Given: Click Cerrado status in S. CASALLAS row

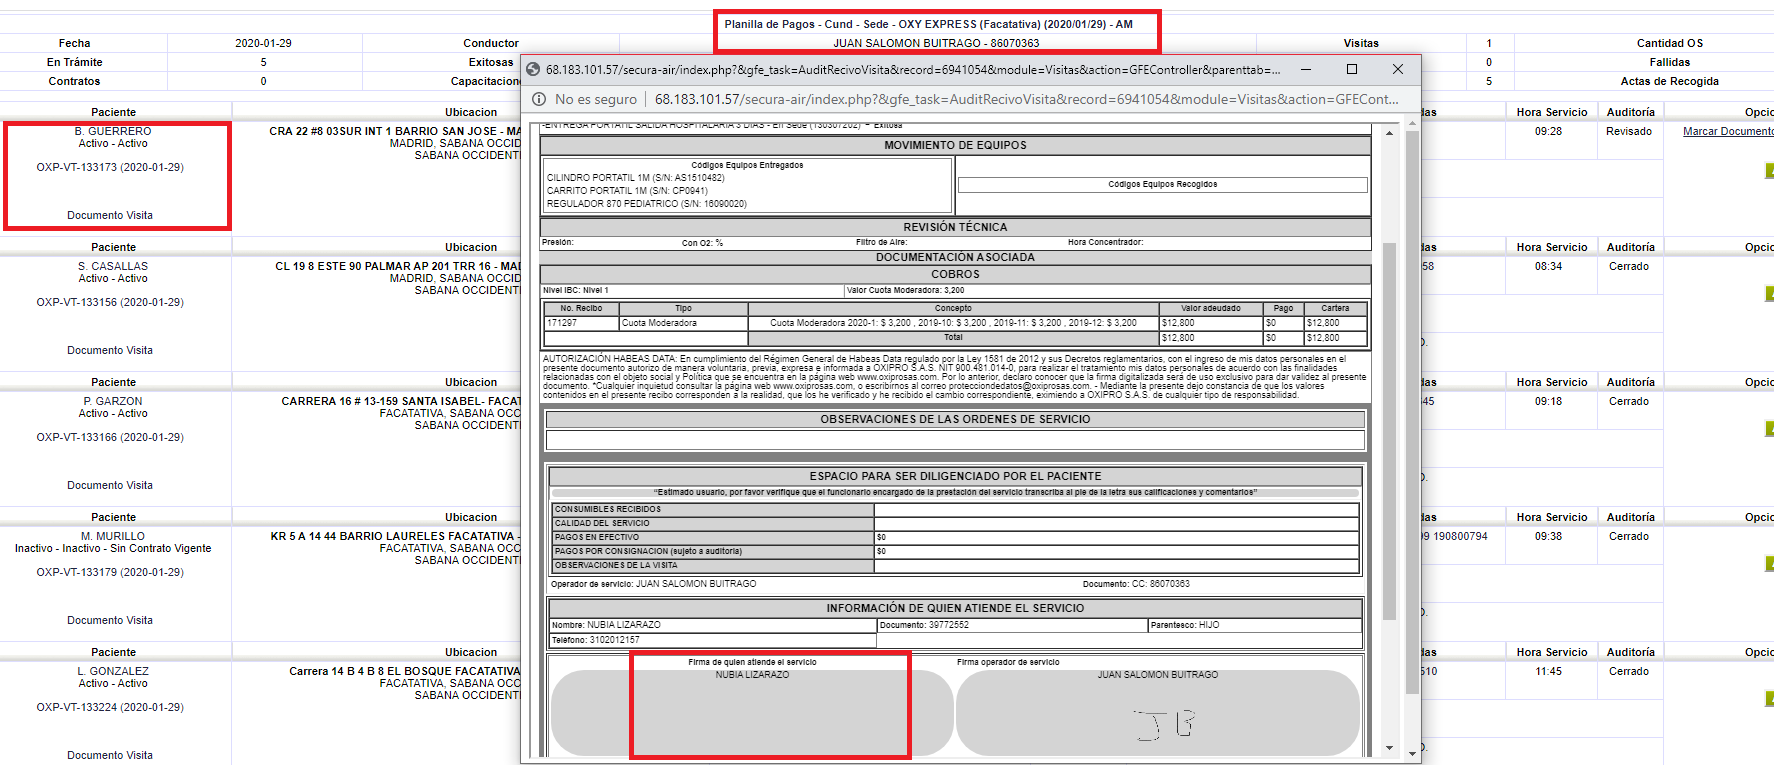Looking at the screenshot, I should tap(1629, 266).
